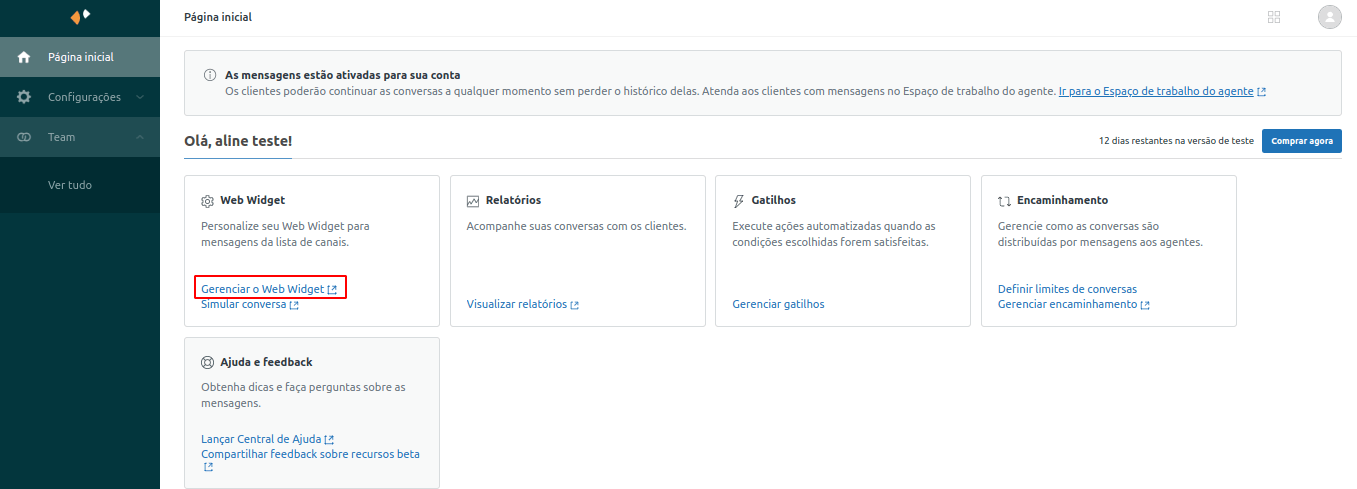Image resolution: width=1357 pixels, height=489 pixels.
Task: Go to Página inicial in sidebar
Action: point(80,57)
